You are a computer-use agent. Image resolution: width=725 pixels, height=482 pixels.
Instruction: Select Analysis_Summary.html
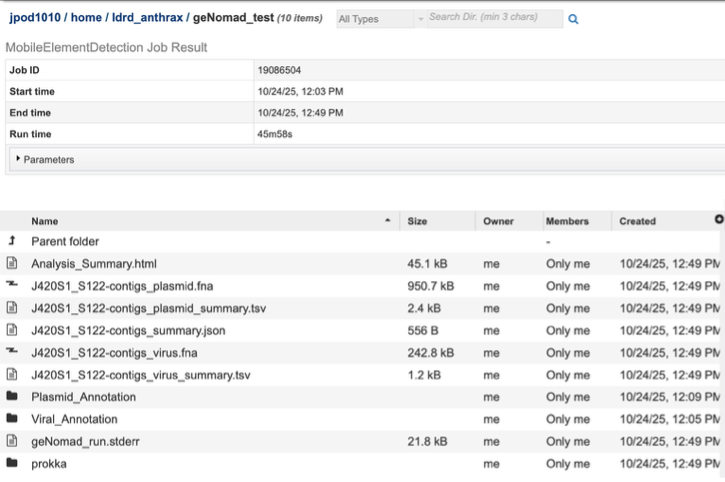[x=94, y=264]
